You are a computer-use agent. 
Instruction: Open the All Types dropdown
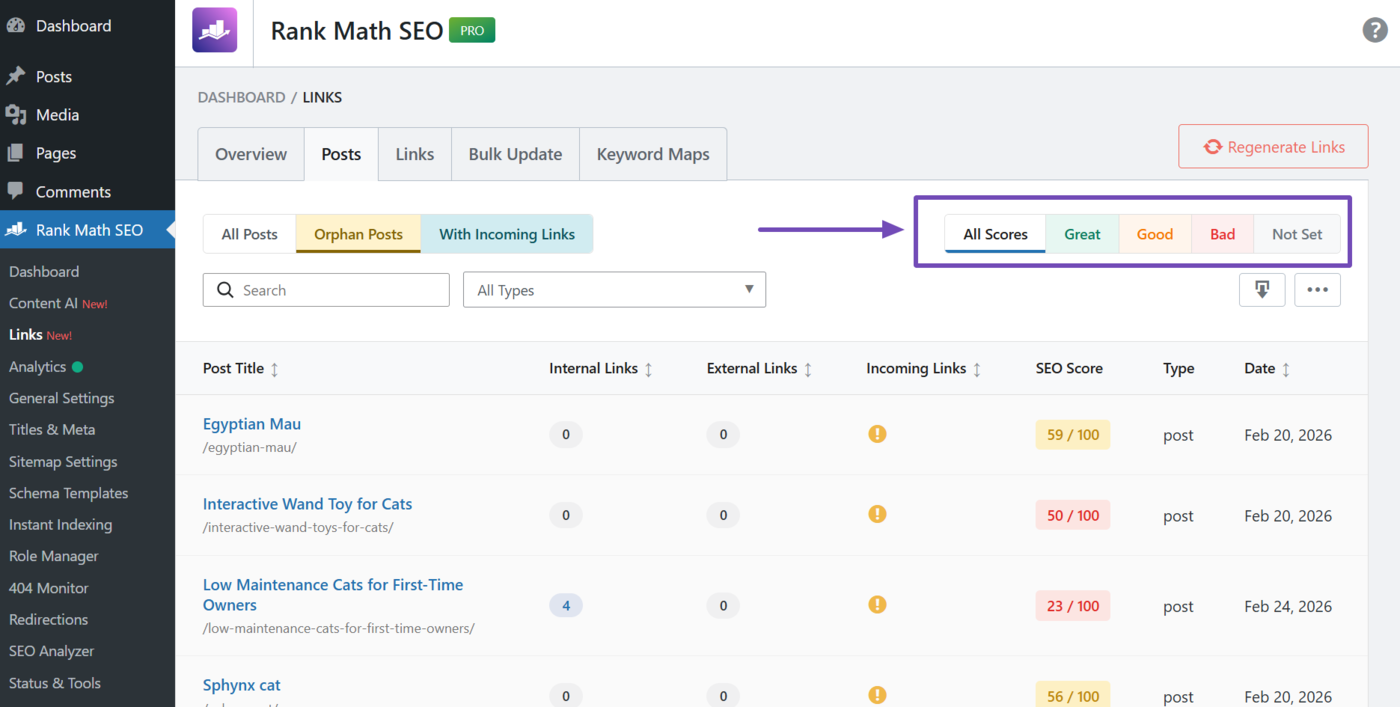point(614,289)
